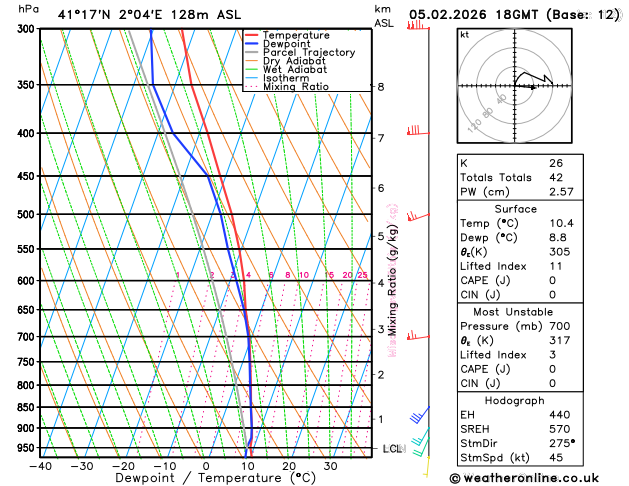Click the 'Surface' section heading

(515, 209)
